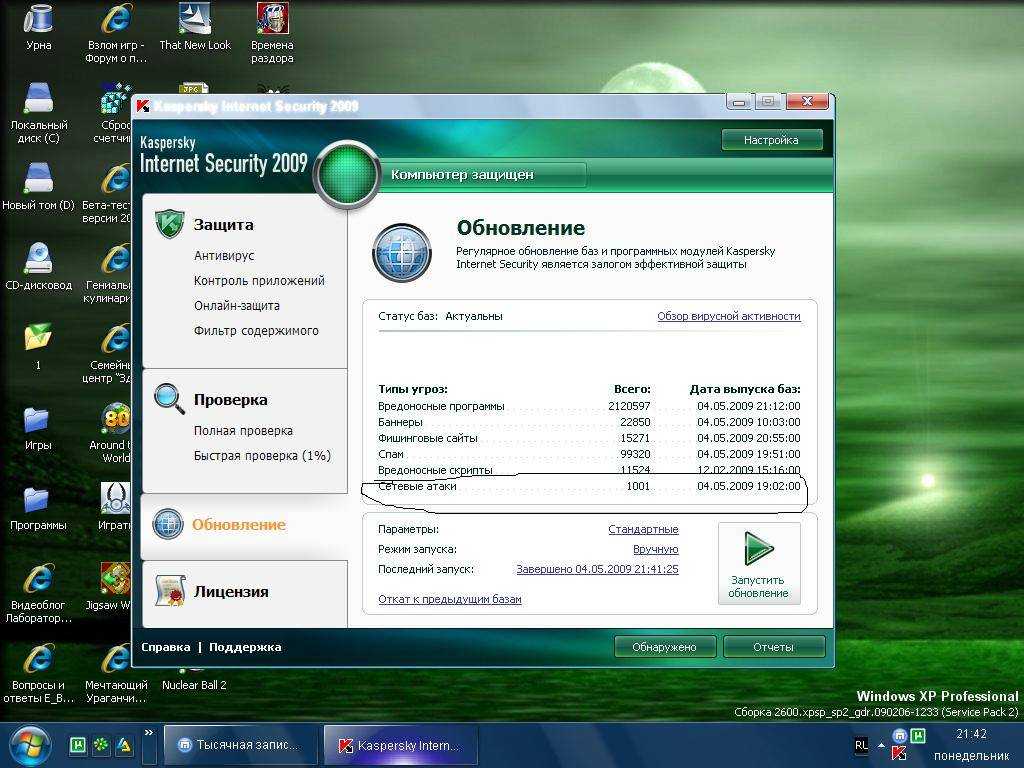This screenshot has height=768, width=1024.
Task: Open Онлайн-защита section
Action: pyautogui.click(x=236, y=305)
